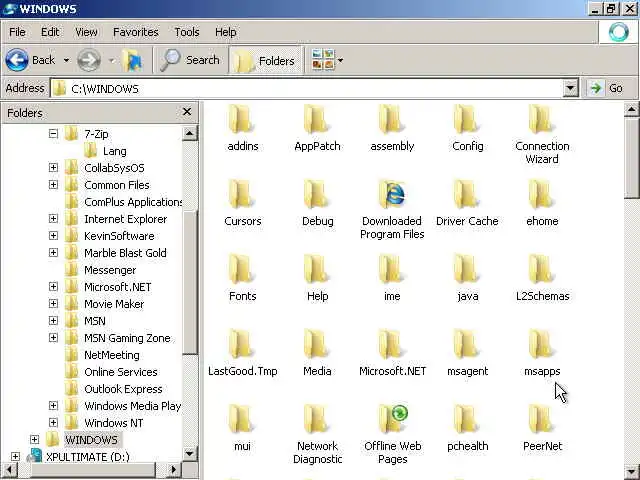Click folder tree horizontal scroll right arrow
Viewport: 640px width, 480px height.
tap(173, 470)
